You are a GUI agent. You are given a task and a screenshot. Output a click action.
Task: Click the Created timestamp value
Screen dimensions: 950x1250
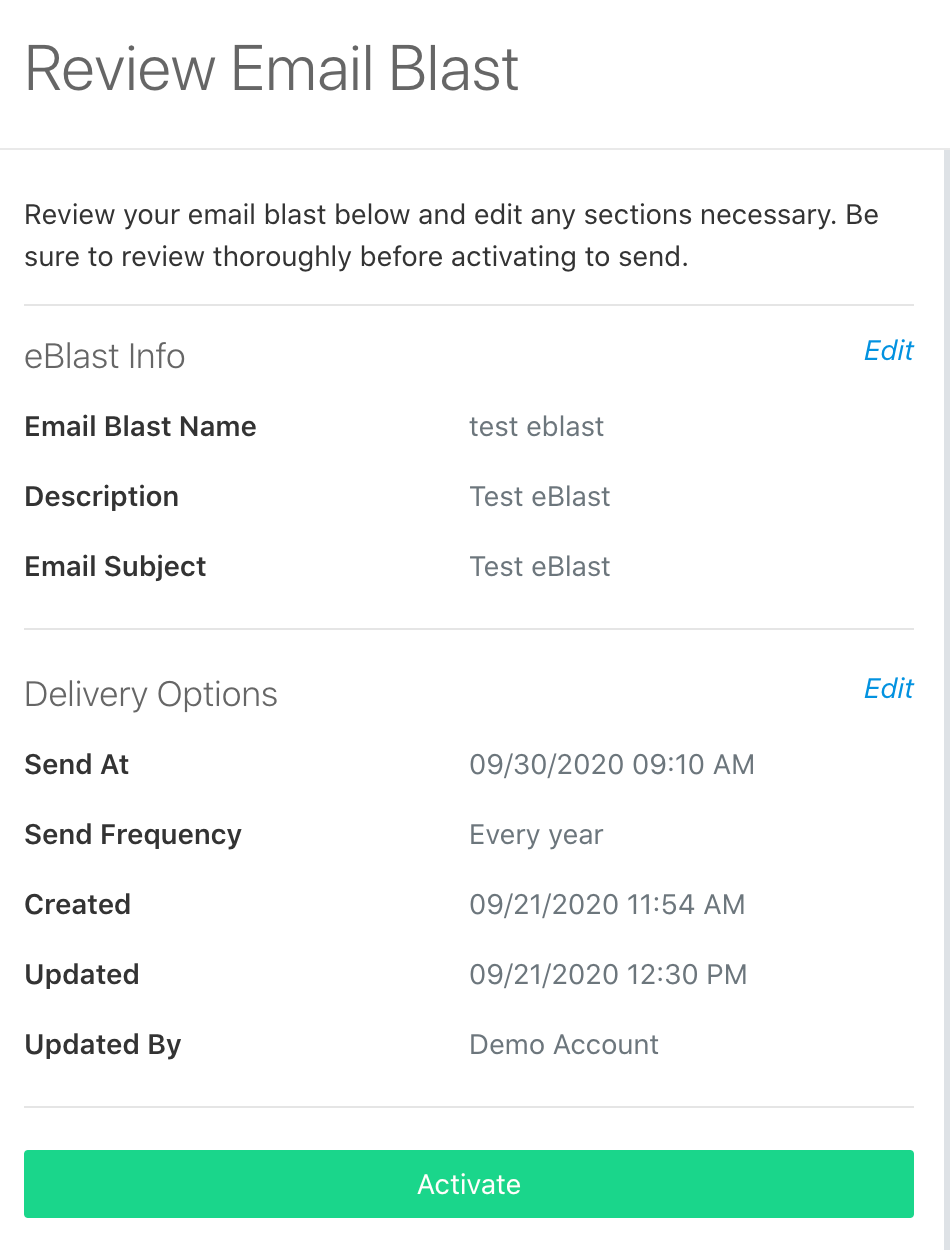click(x=607, y=904)
